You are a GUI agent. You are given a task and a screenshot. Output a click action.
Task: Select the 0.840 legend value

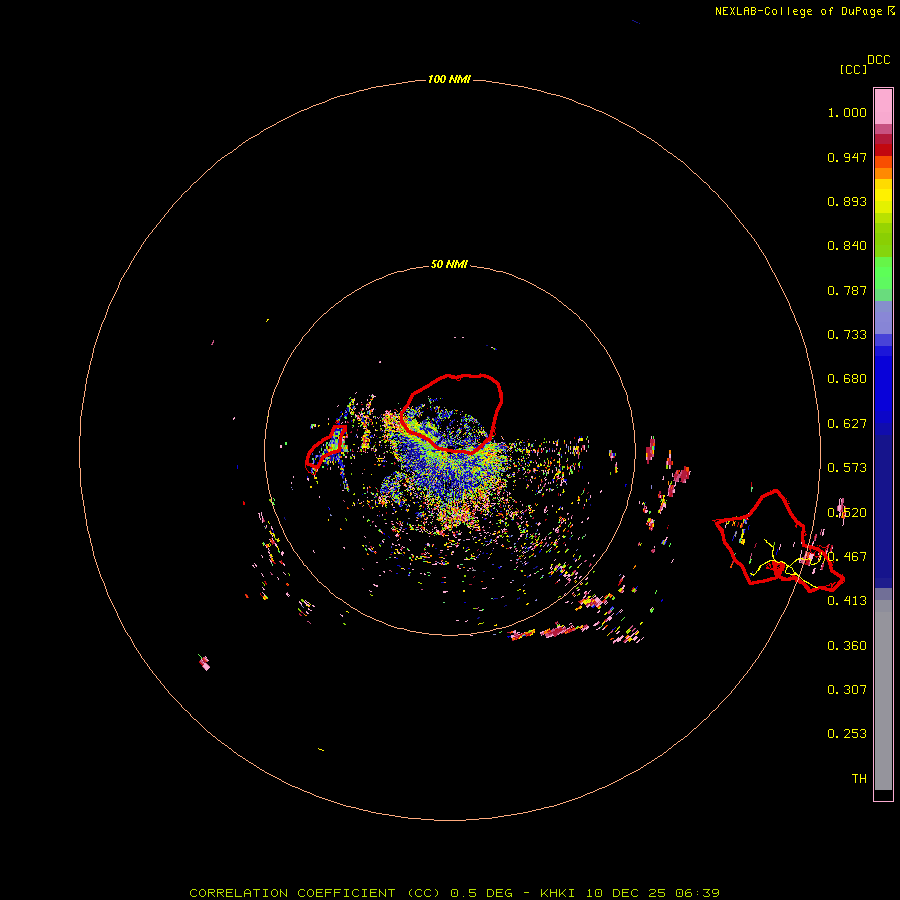point(847,246)
